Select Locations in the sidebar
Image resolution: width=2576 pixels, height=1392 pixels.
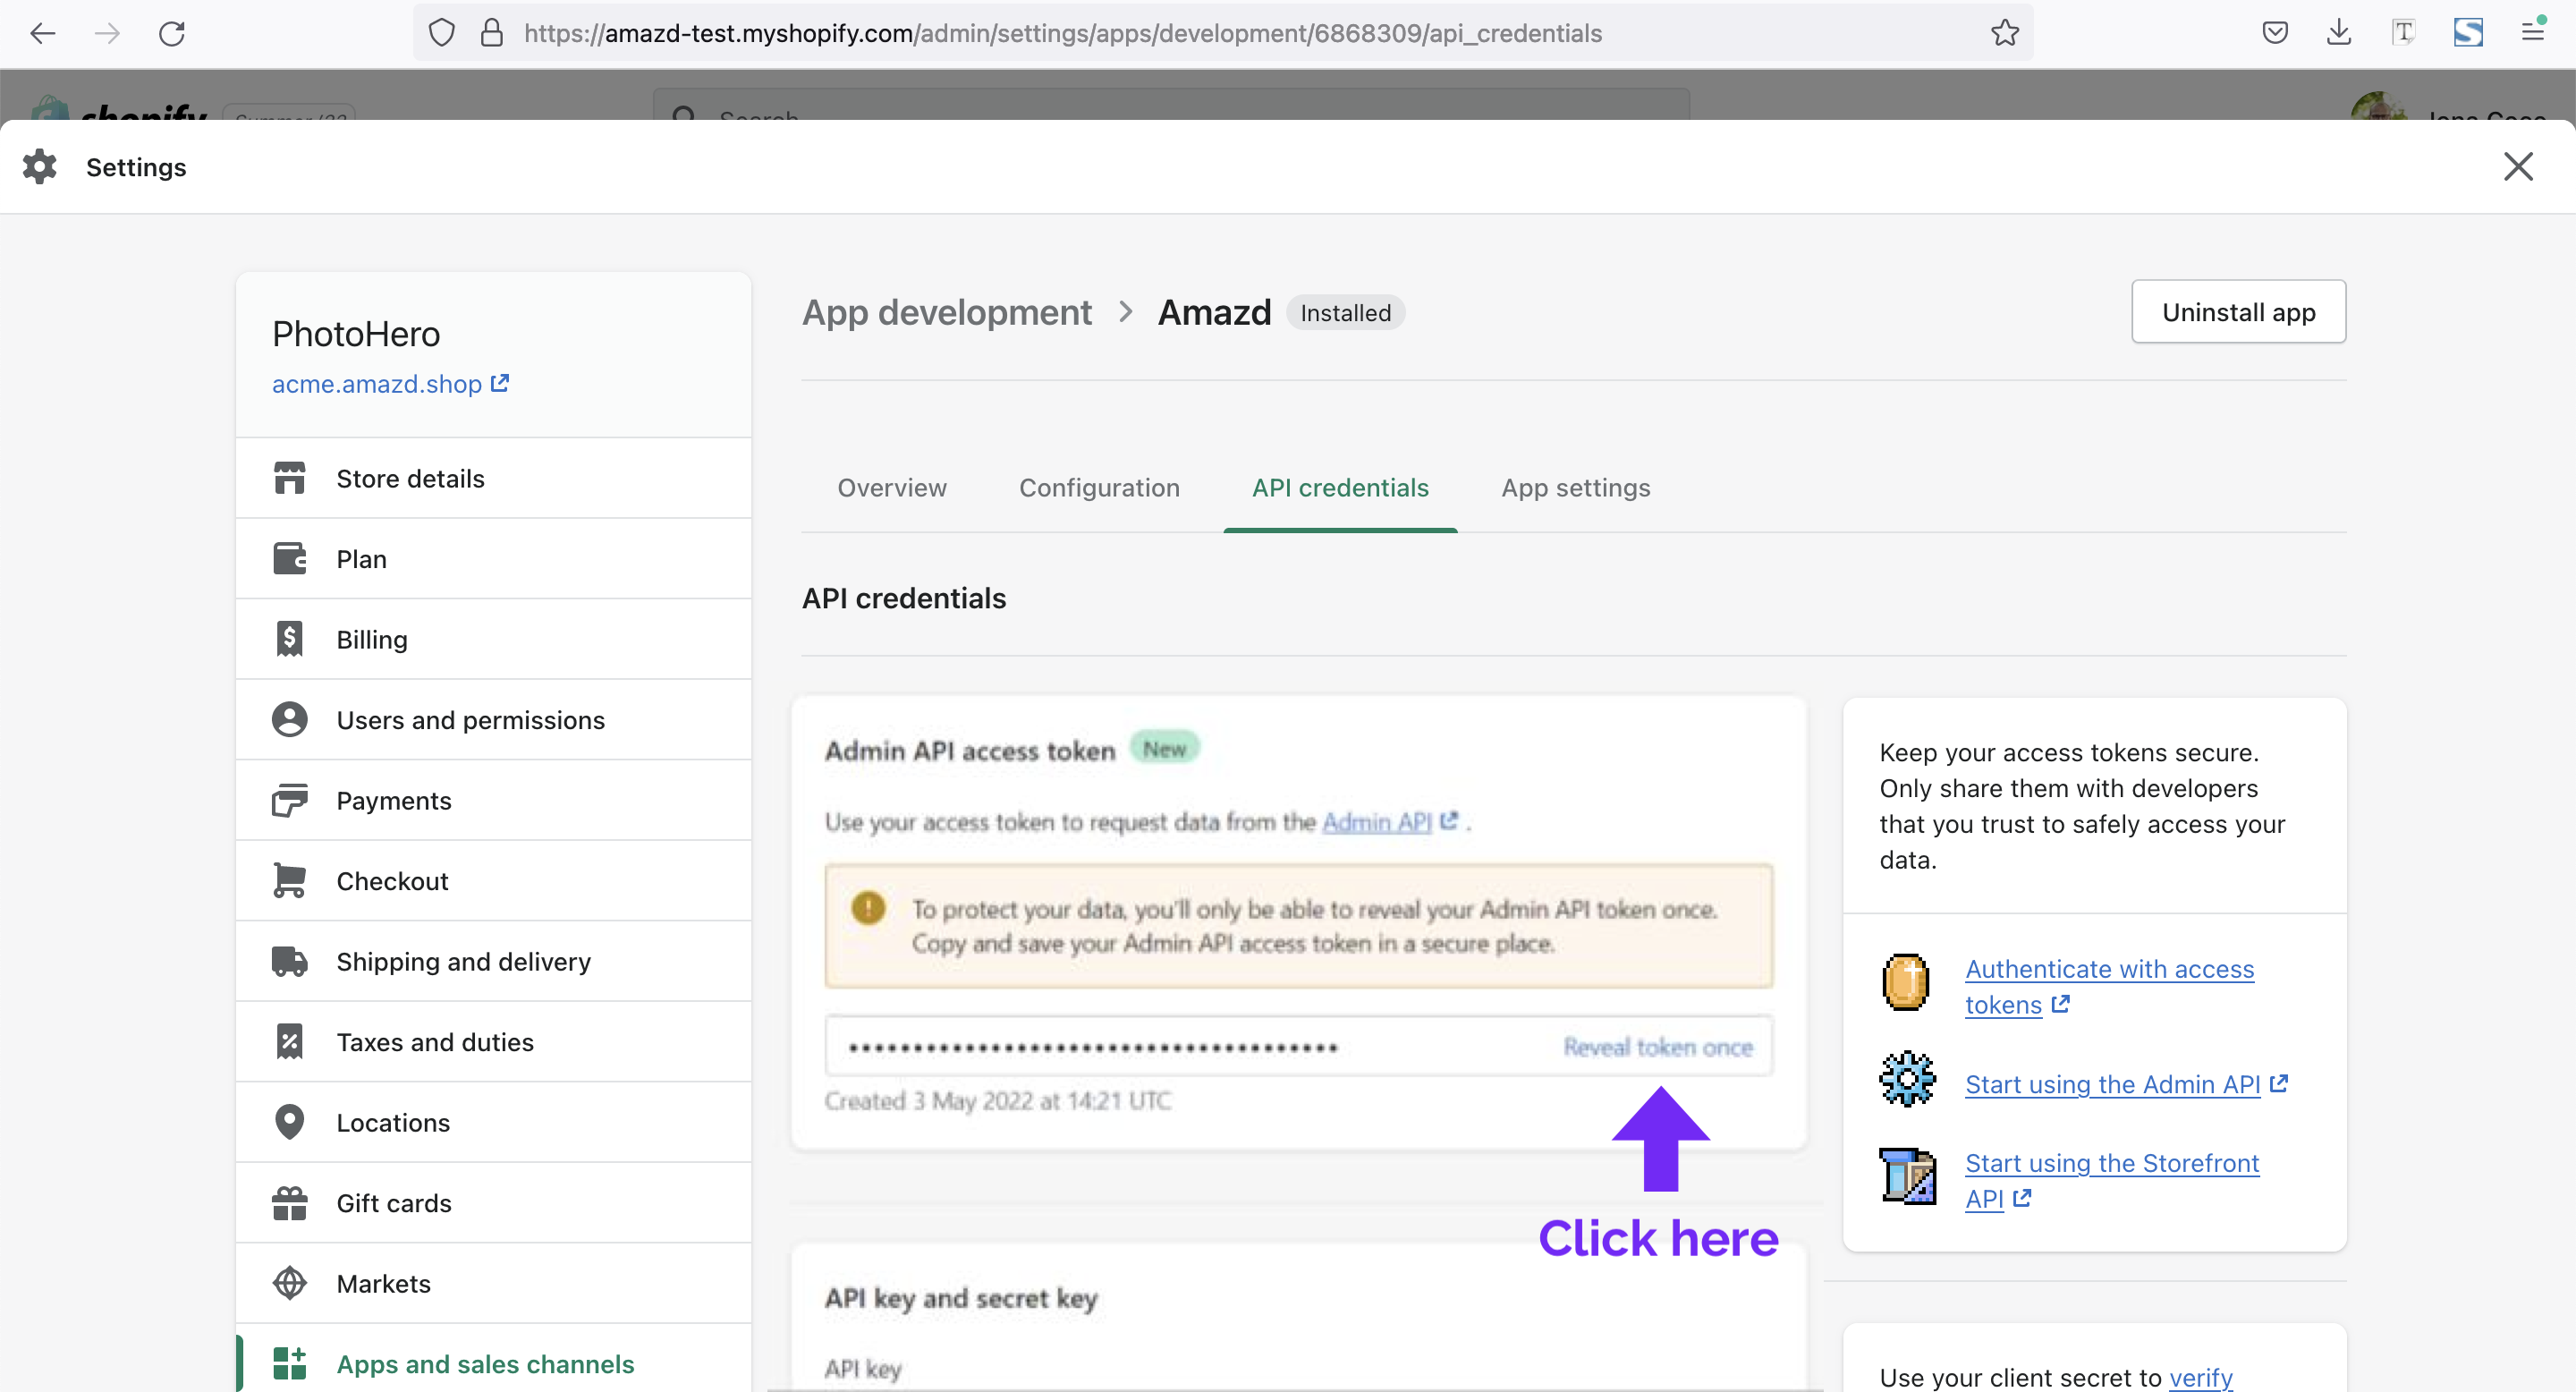tap(493, 1122)
